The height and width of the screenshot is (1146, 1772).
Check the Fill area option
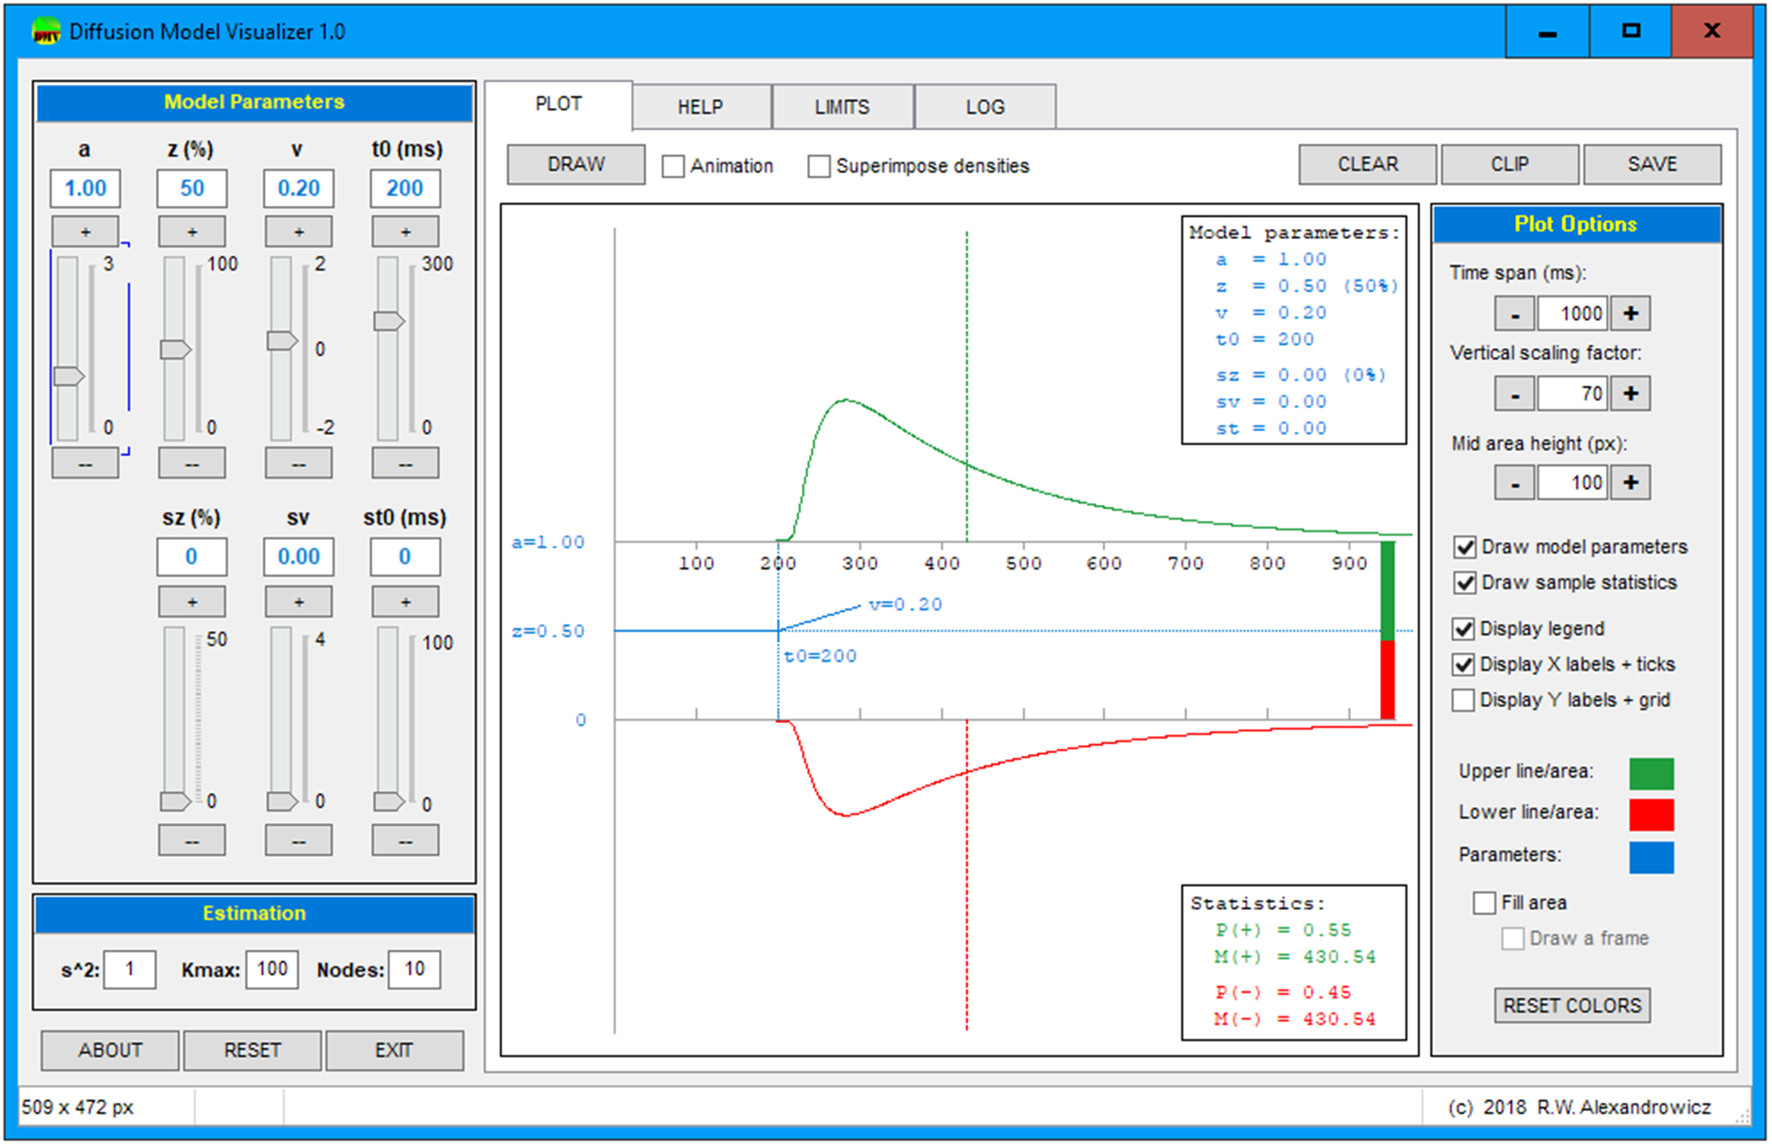[x=1485, y=903]
